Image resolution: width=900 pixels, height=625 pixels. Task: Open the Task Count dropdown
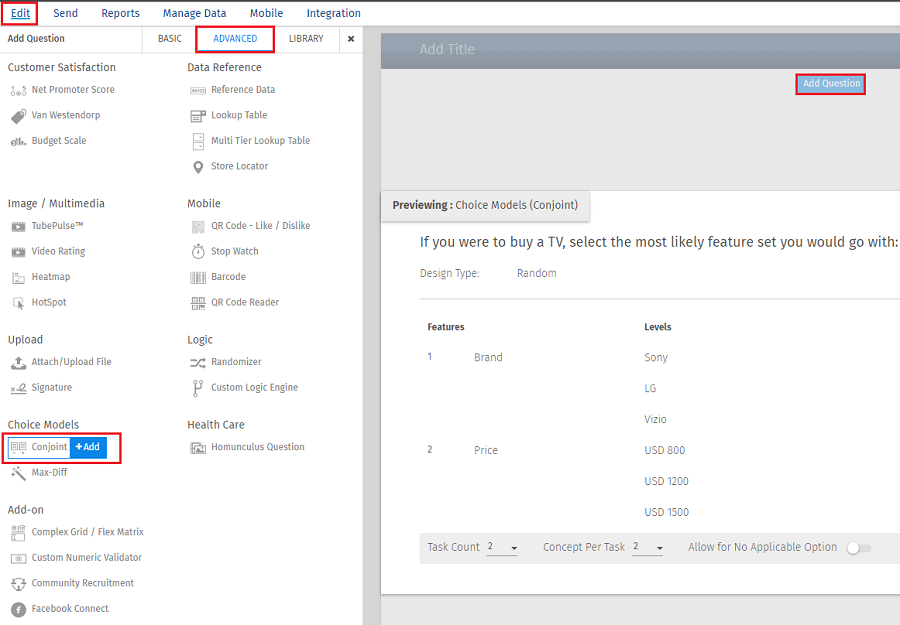point(502,548)
